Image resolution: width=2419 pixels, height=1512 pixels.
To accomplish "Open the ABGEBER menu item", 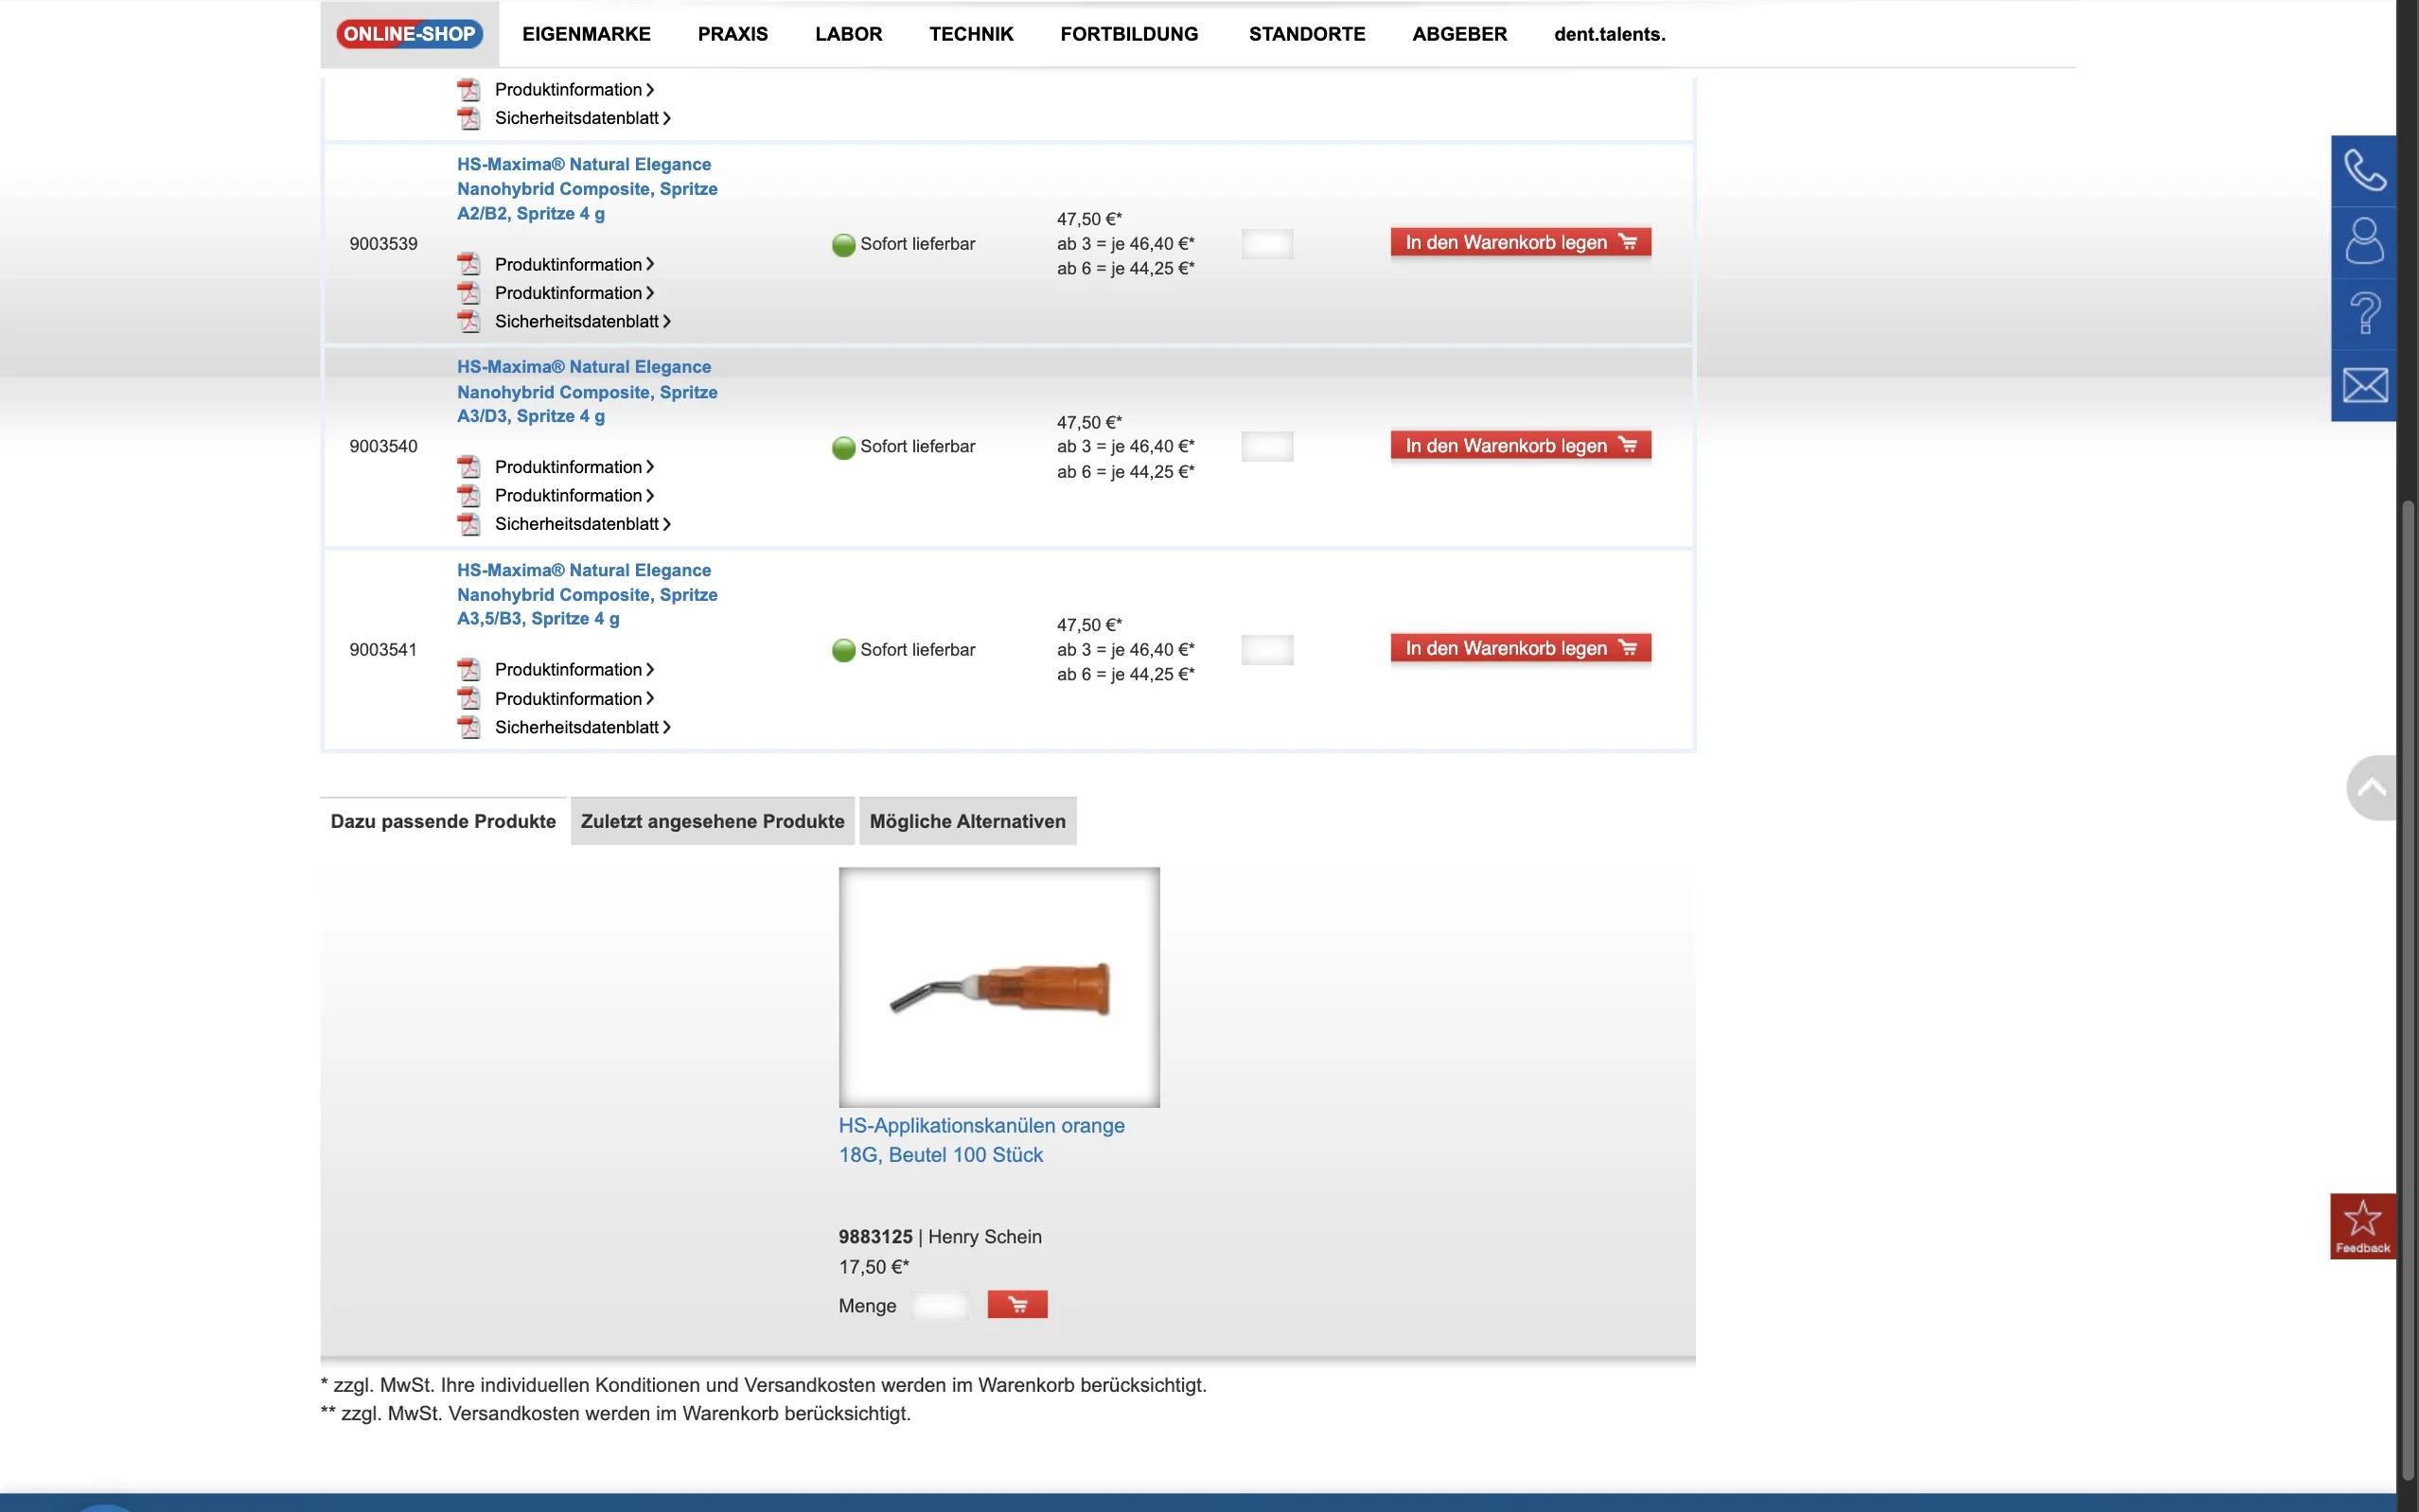I will (1459, 34).
